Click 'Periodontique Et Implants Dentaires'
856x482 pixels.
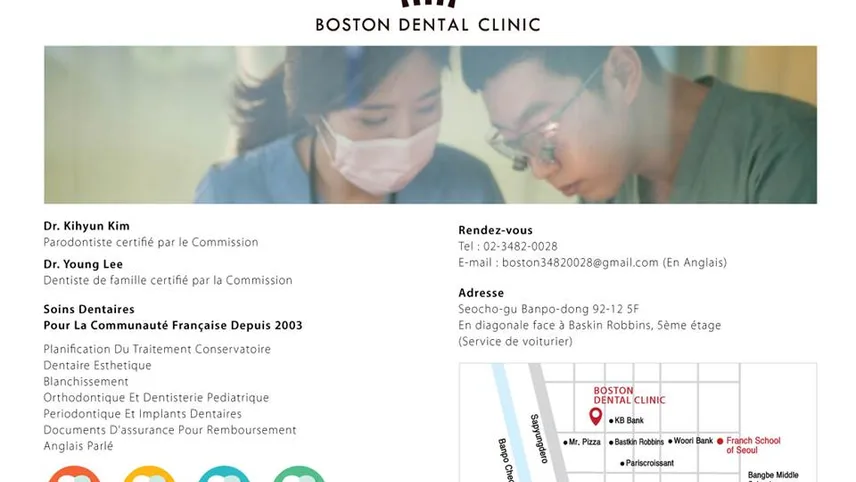point(142,414)
